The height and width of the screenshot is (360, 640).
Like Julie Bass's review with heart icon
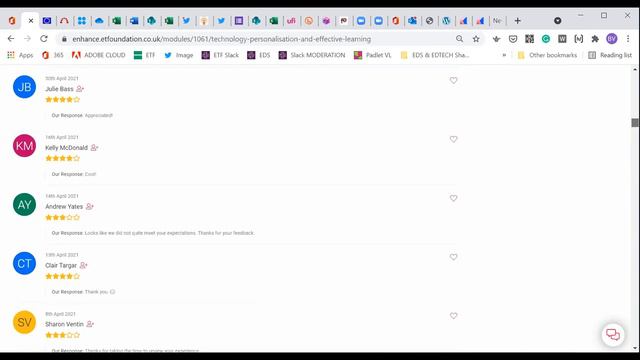tap(453, 80)
